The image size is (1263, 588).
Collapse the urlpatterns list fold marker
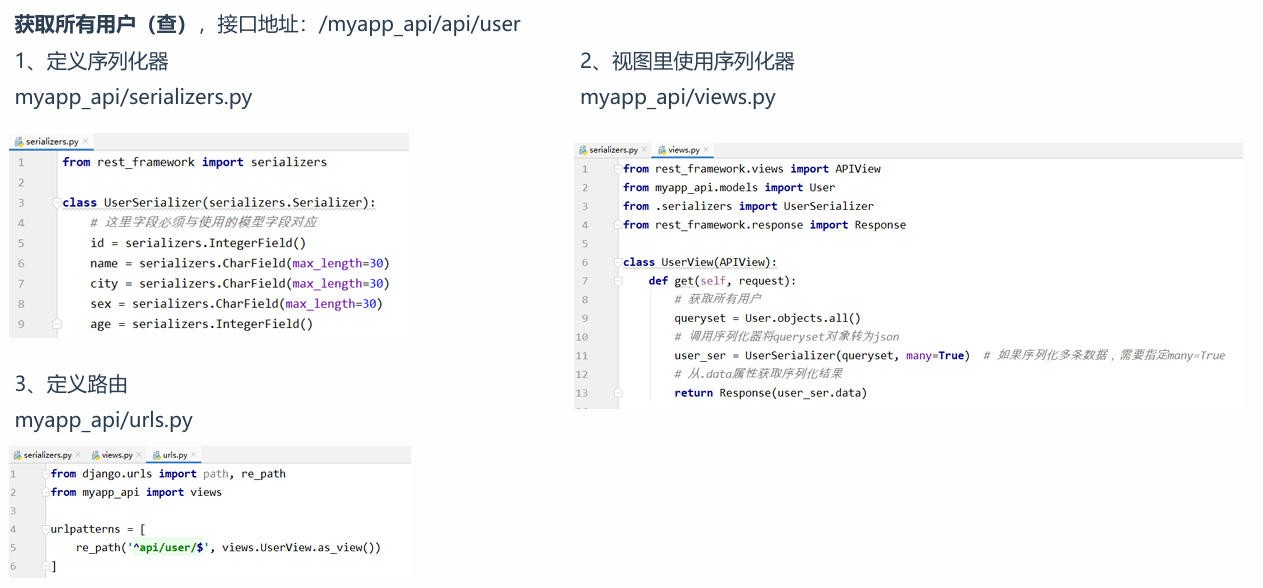point(46,529)
